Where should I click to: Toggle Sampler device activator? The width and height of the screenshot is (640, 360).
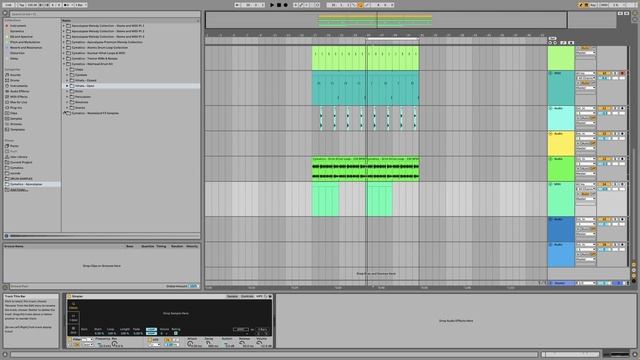click(x=69, y=296)
